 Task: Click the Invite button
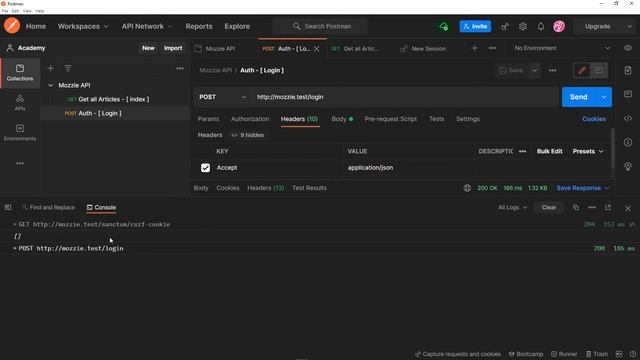[x=475, y=27]
